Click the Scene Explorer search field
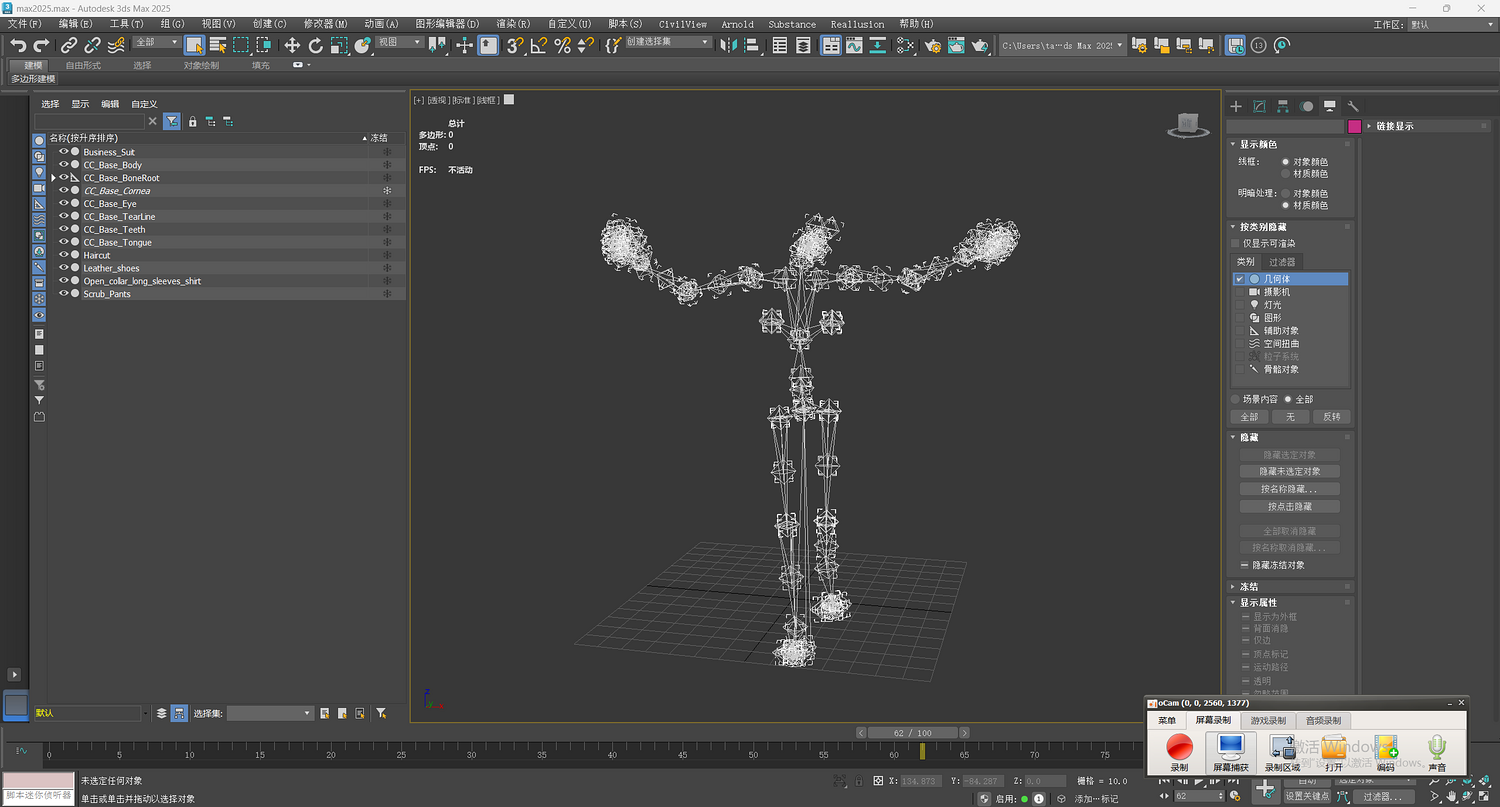The image size is (1500, 807). [x=90, y=121]
